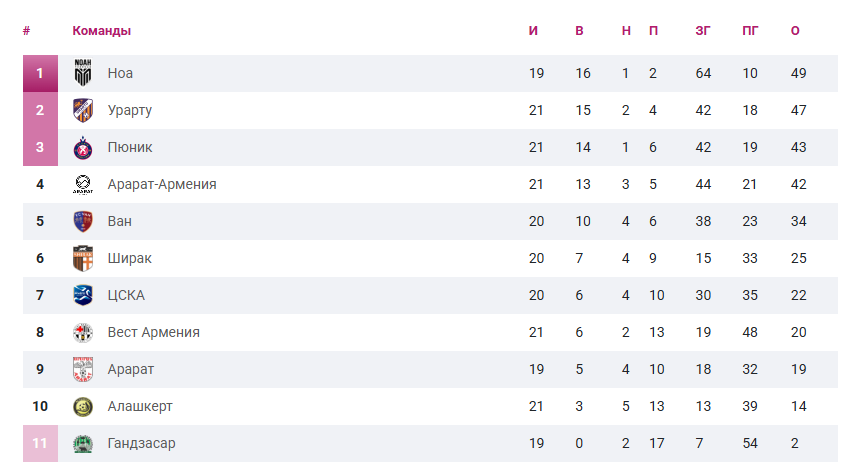Open the Урарту team link
This screenshot has width=843, height=474.
tap(130, 110)
